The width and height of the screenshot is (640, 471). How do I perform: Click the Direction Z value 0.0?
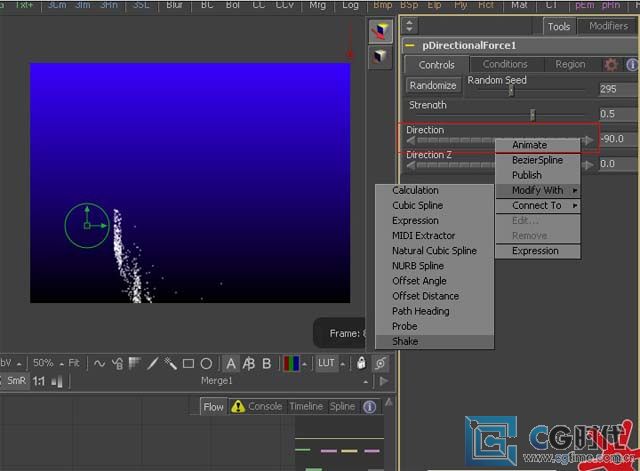click(x=618, y=164)
